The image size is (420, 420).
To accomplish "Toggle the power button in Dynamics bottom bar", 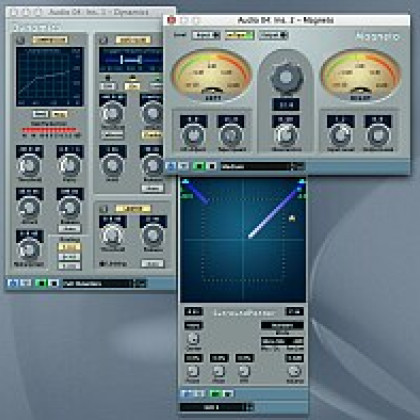I will click(x=13, y=283).
